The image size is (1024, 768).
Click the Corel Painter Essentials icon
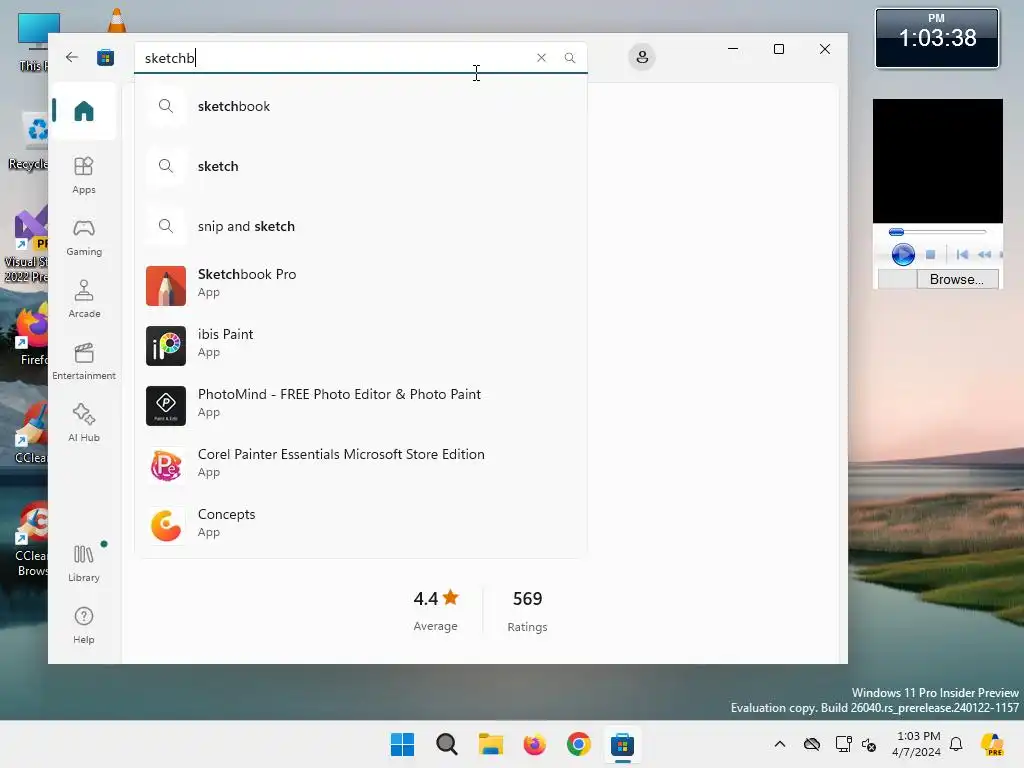[x=166, y=466]
